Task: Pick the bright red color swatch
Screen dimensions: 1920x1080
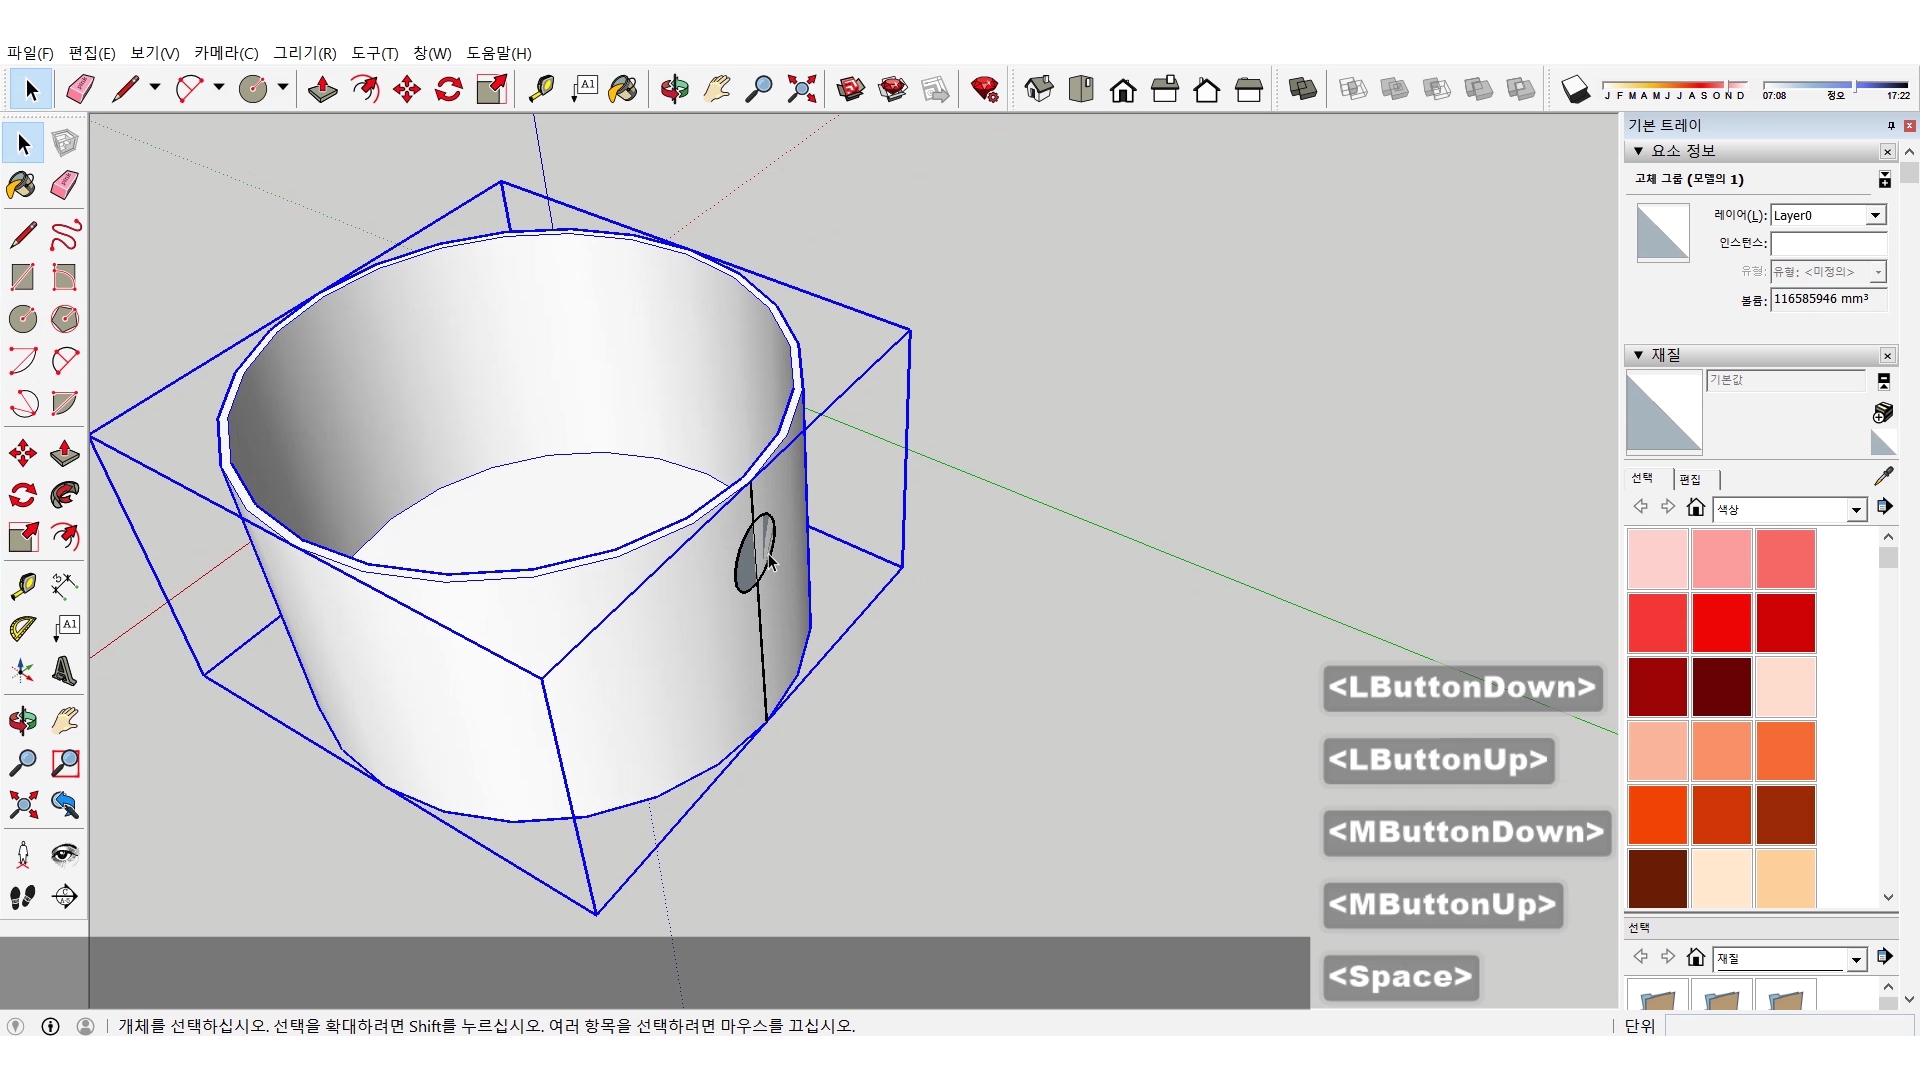Action: (x=1721, y=622)
